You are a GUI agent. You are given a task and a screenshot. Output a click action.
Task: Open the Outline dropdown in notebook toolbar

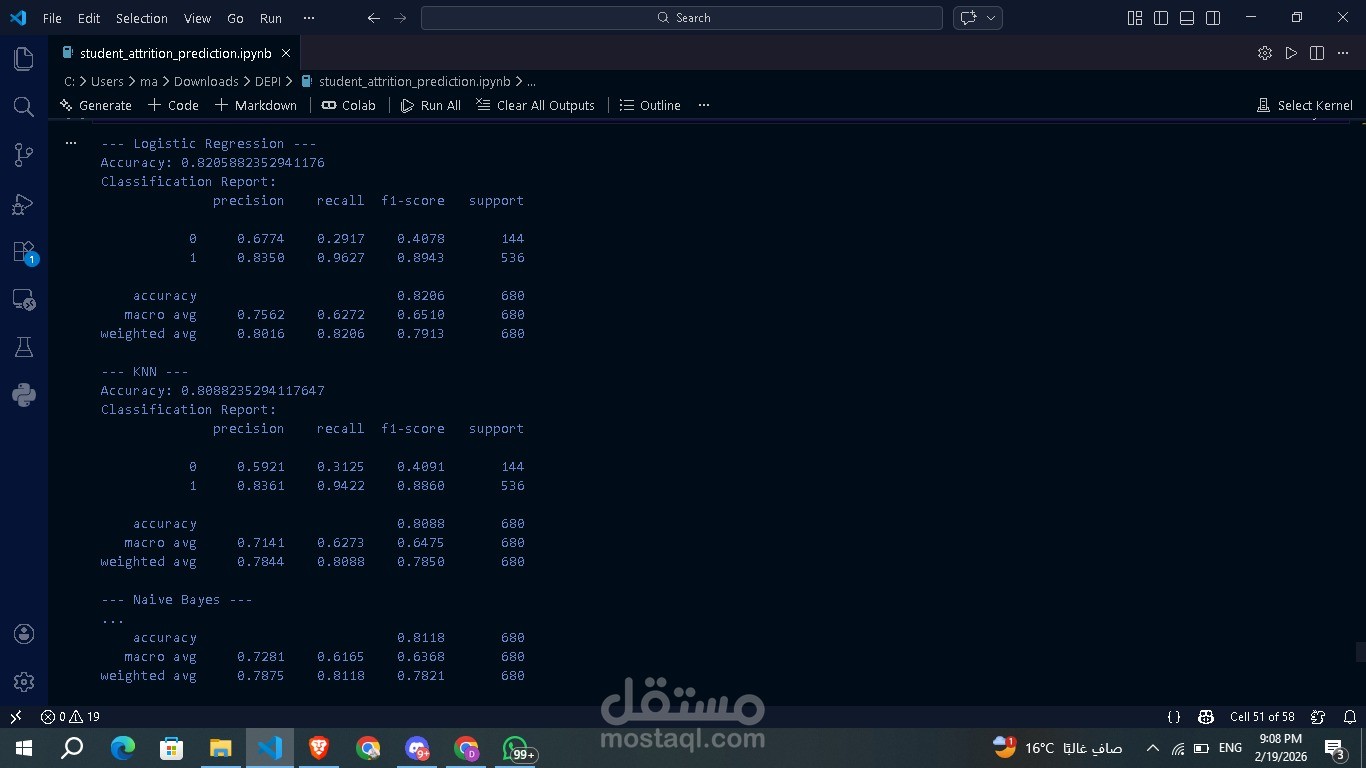coord(650,105)
